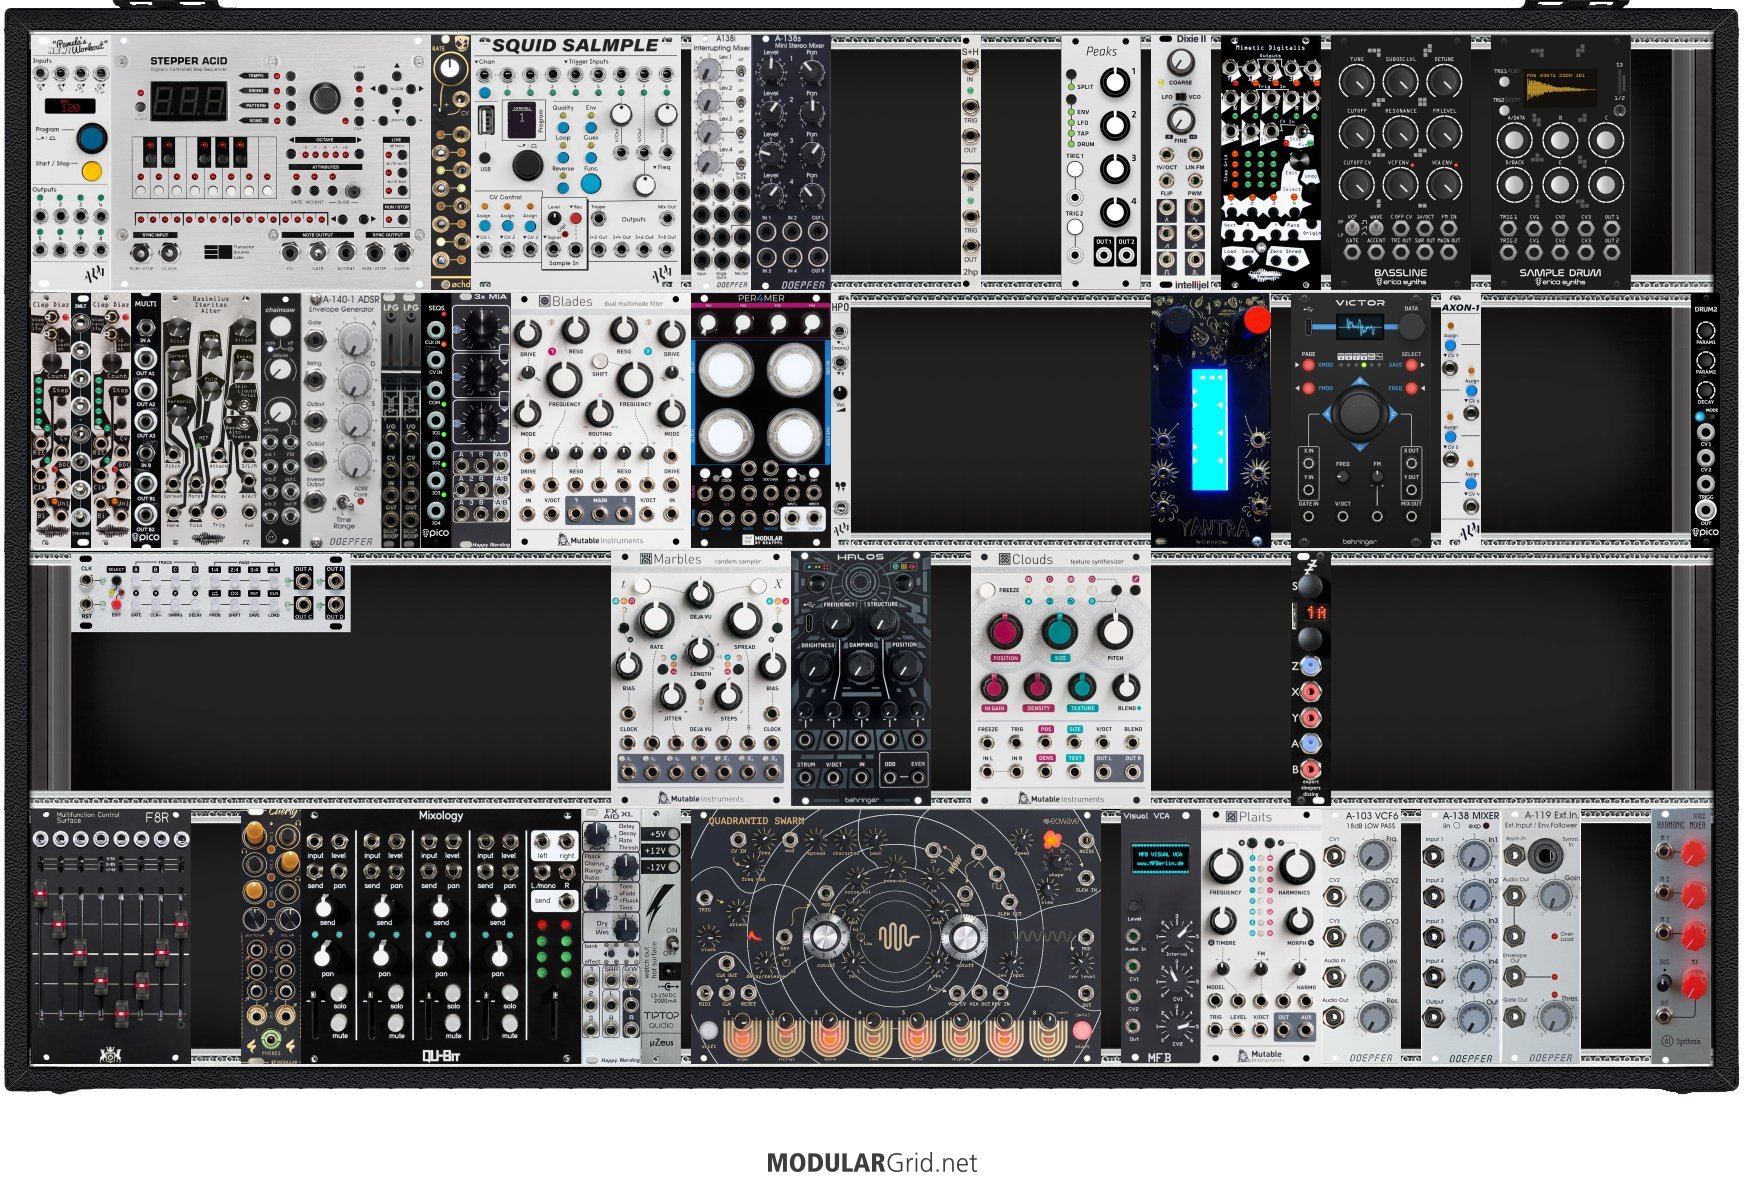Viewport: 1746px width, 1184px height.
Task: Turn the STEPS knob on Marbles
Action: click(x=728, y=696)
